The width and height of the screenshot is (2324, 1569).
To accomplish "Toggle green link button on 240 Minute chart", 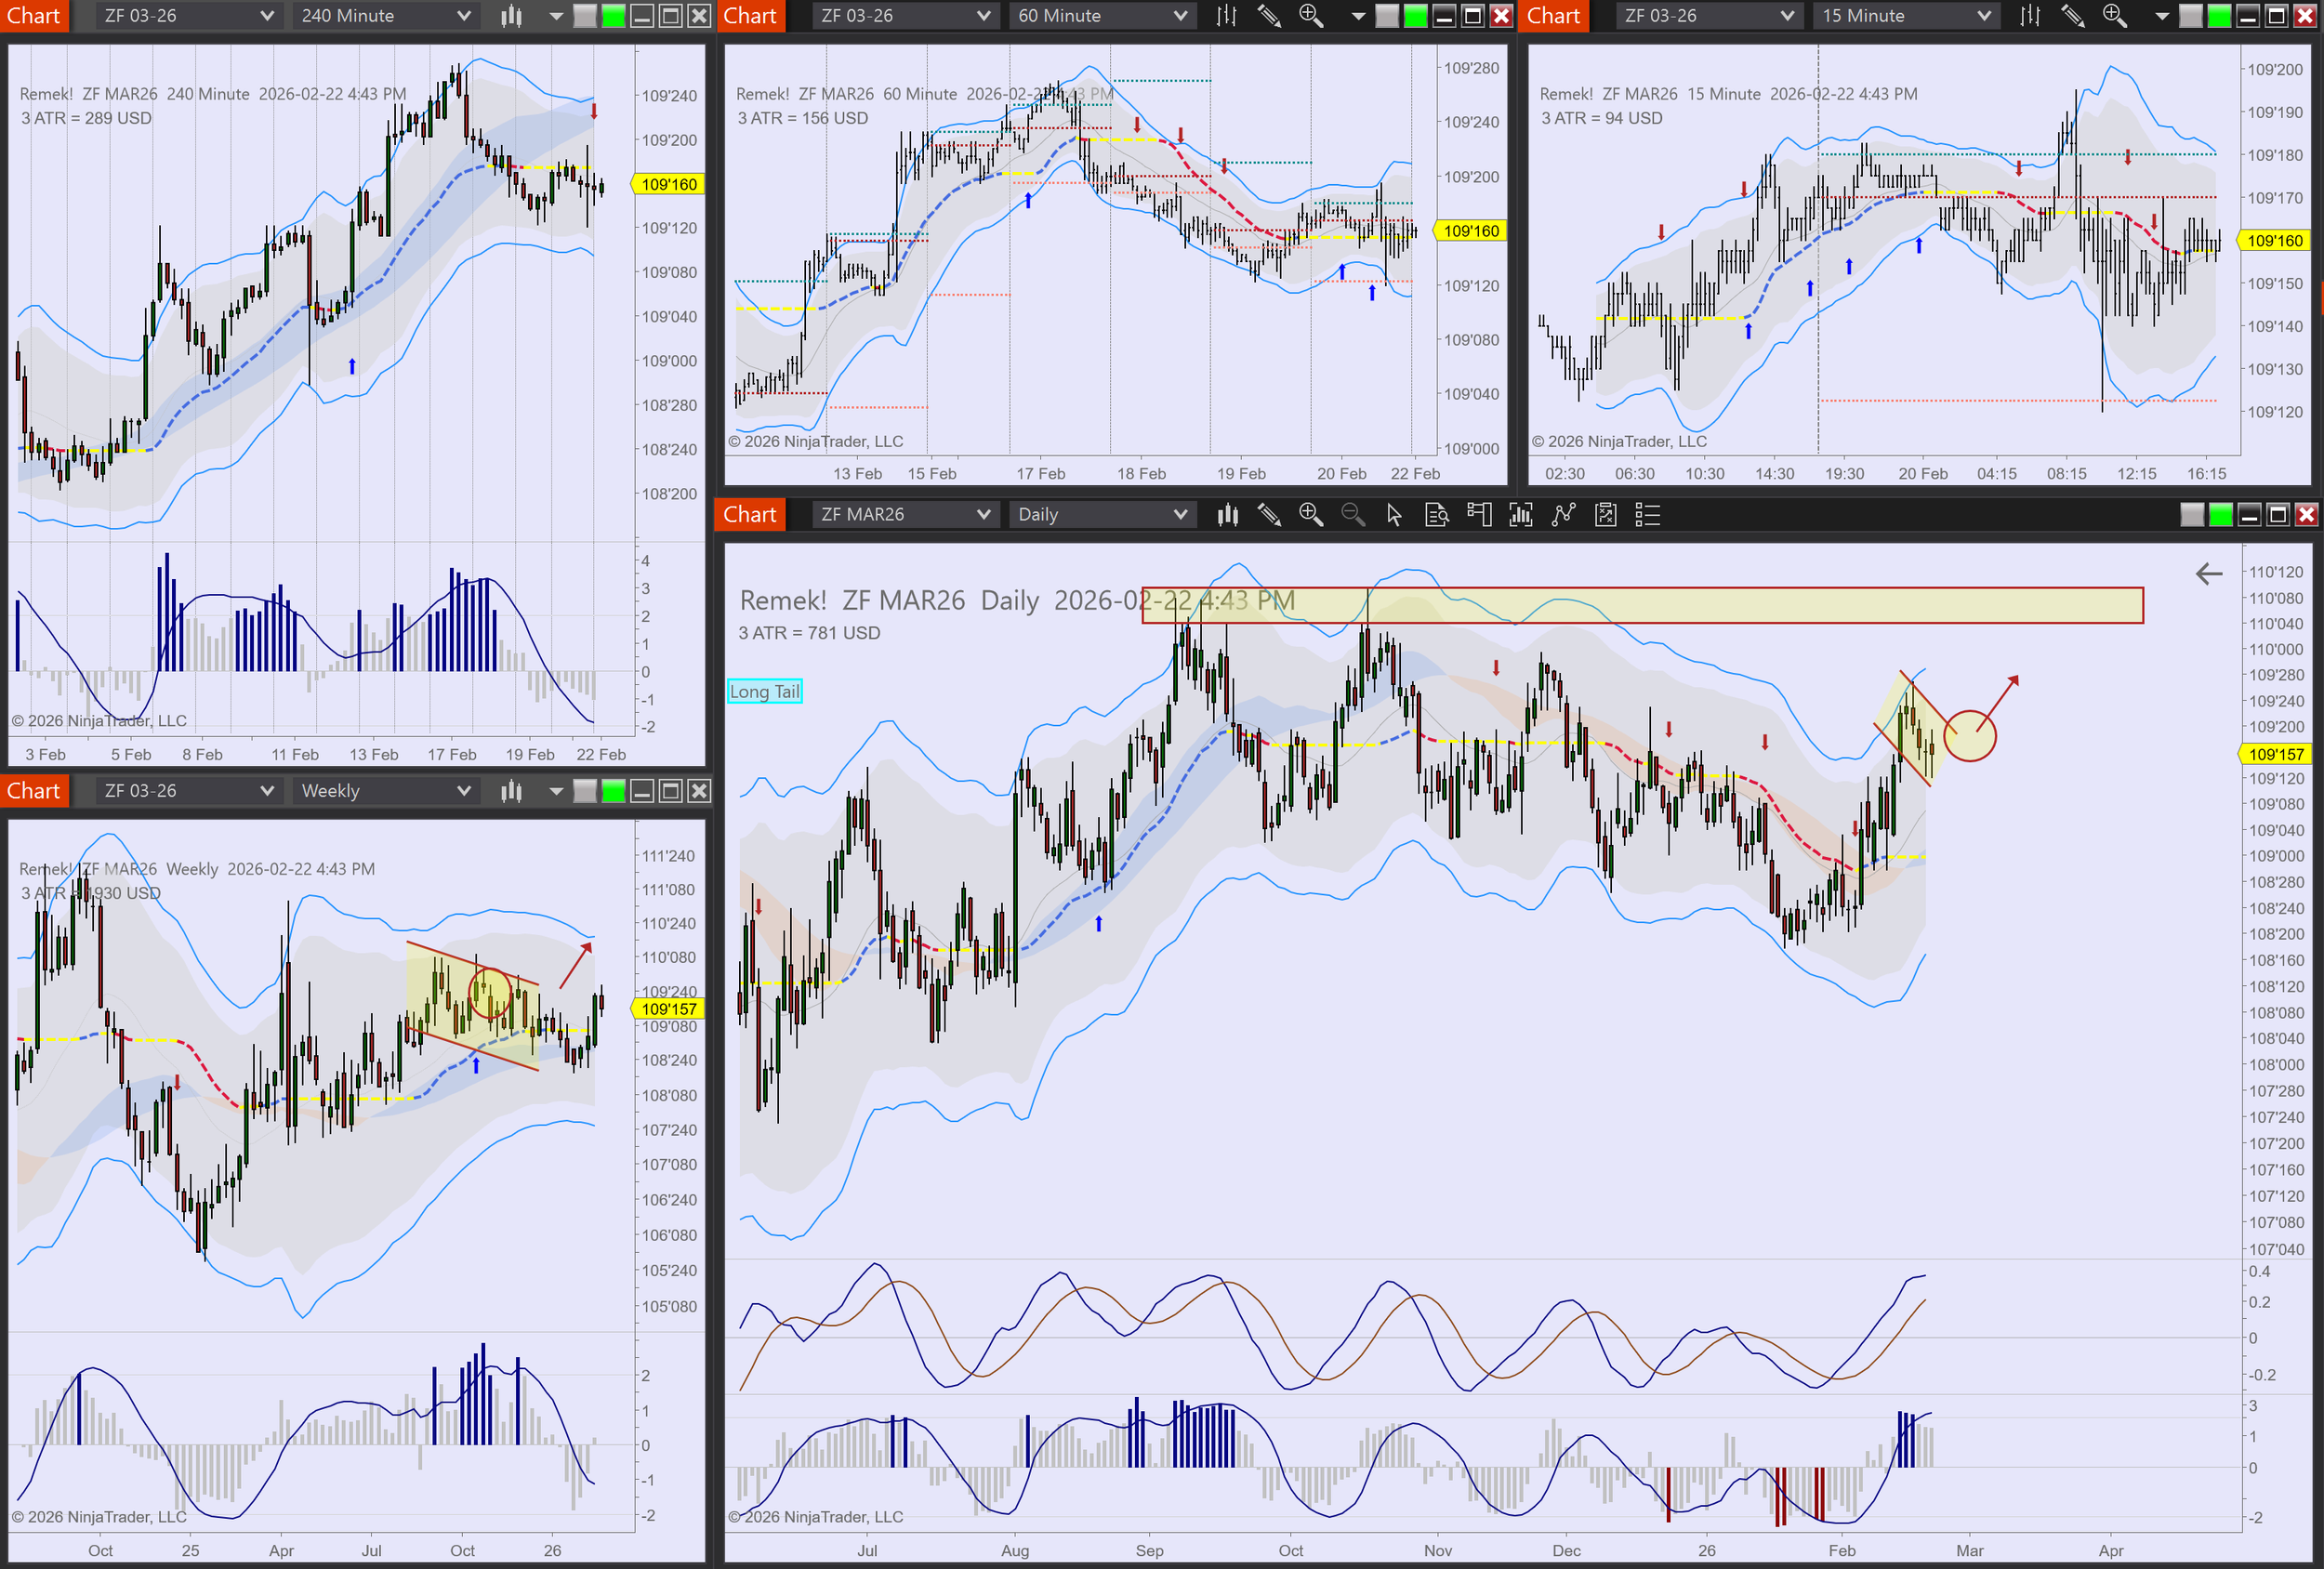I will click(613, 16).
